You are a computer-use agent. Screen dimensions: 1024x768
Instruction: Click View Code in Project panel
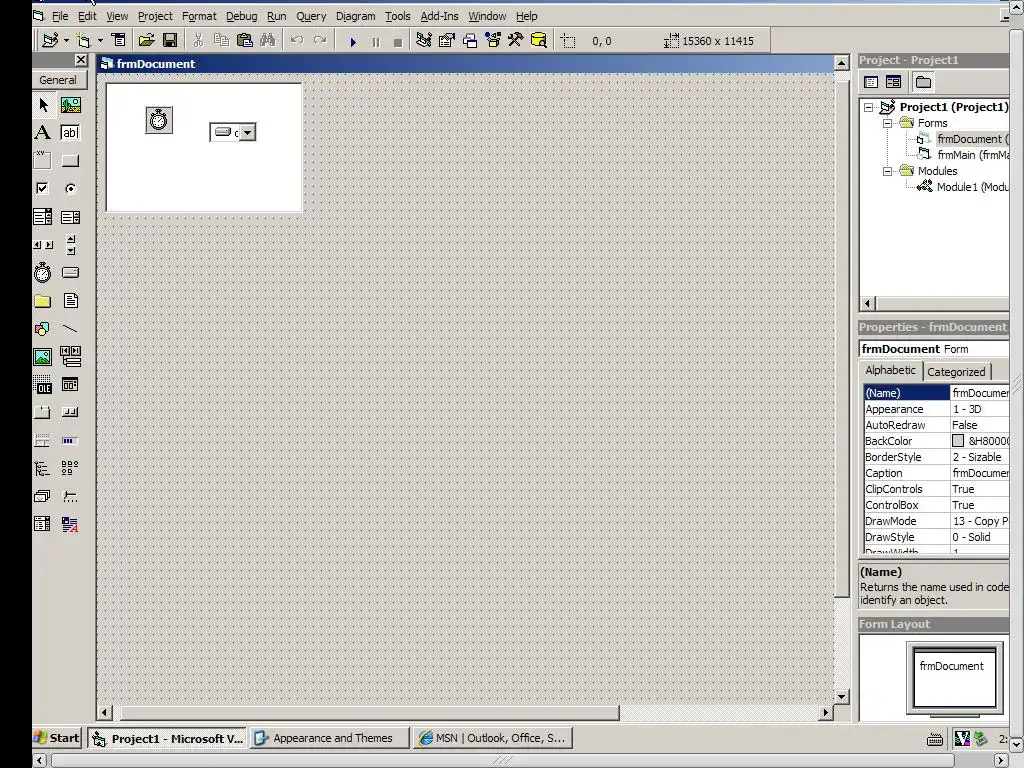tap(871, 82)
